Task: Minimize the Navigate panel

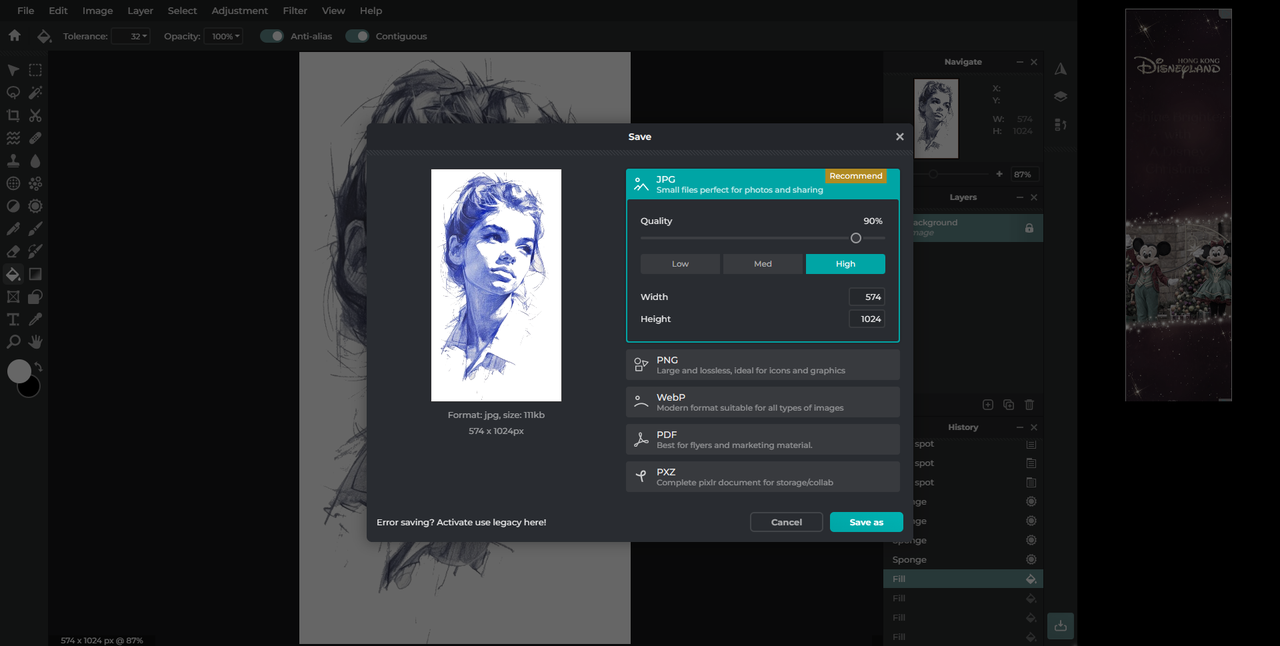Action: click(1020, 62)
